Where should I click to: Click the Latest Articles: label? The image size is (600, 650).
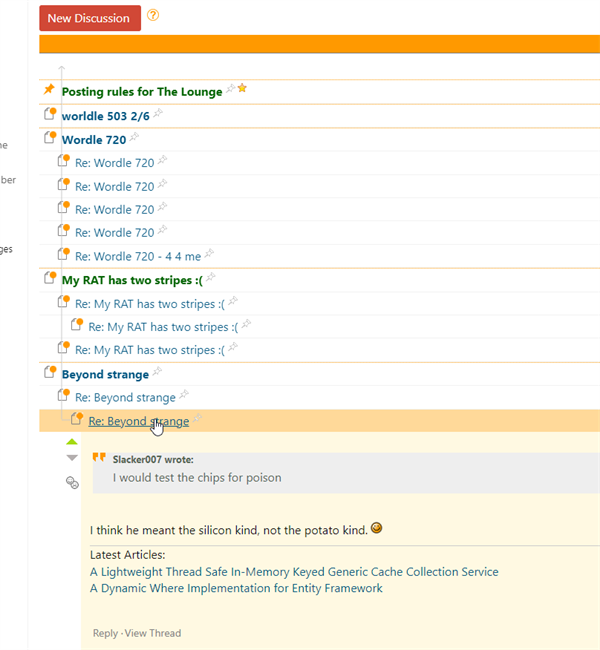coord(127,555)
